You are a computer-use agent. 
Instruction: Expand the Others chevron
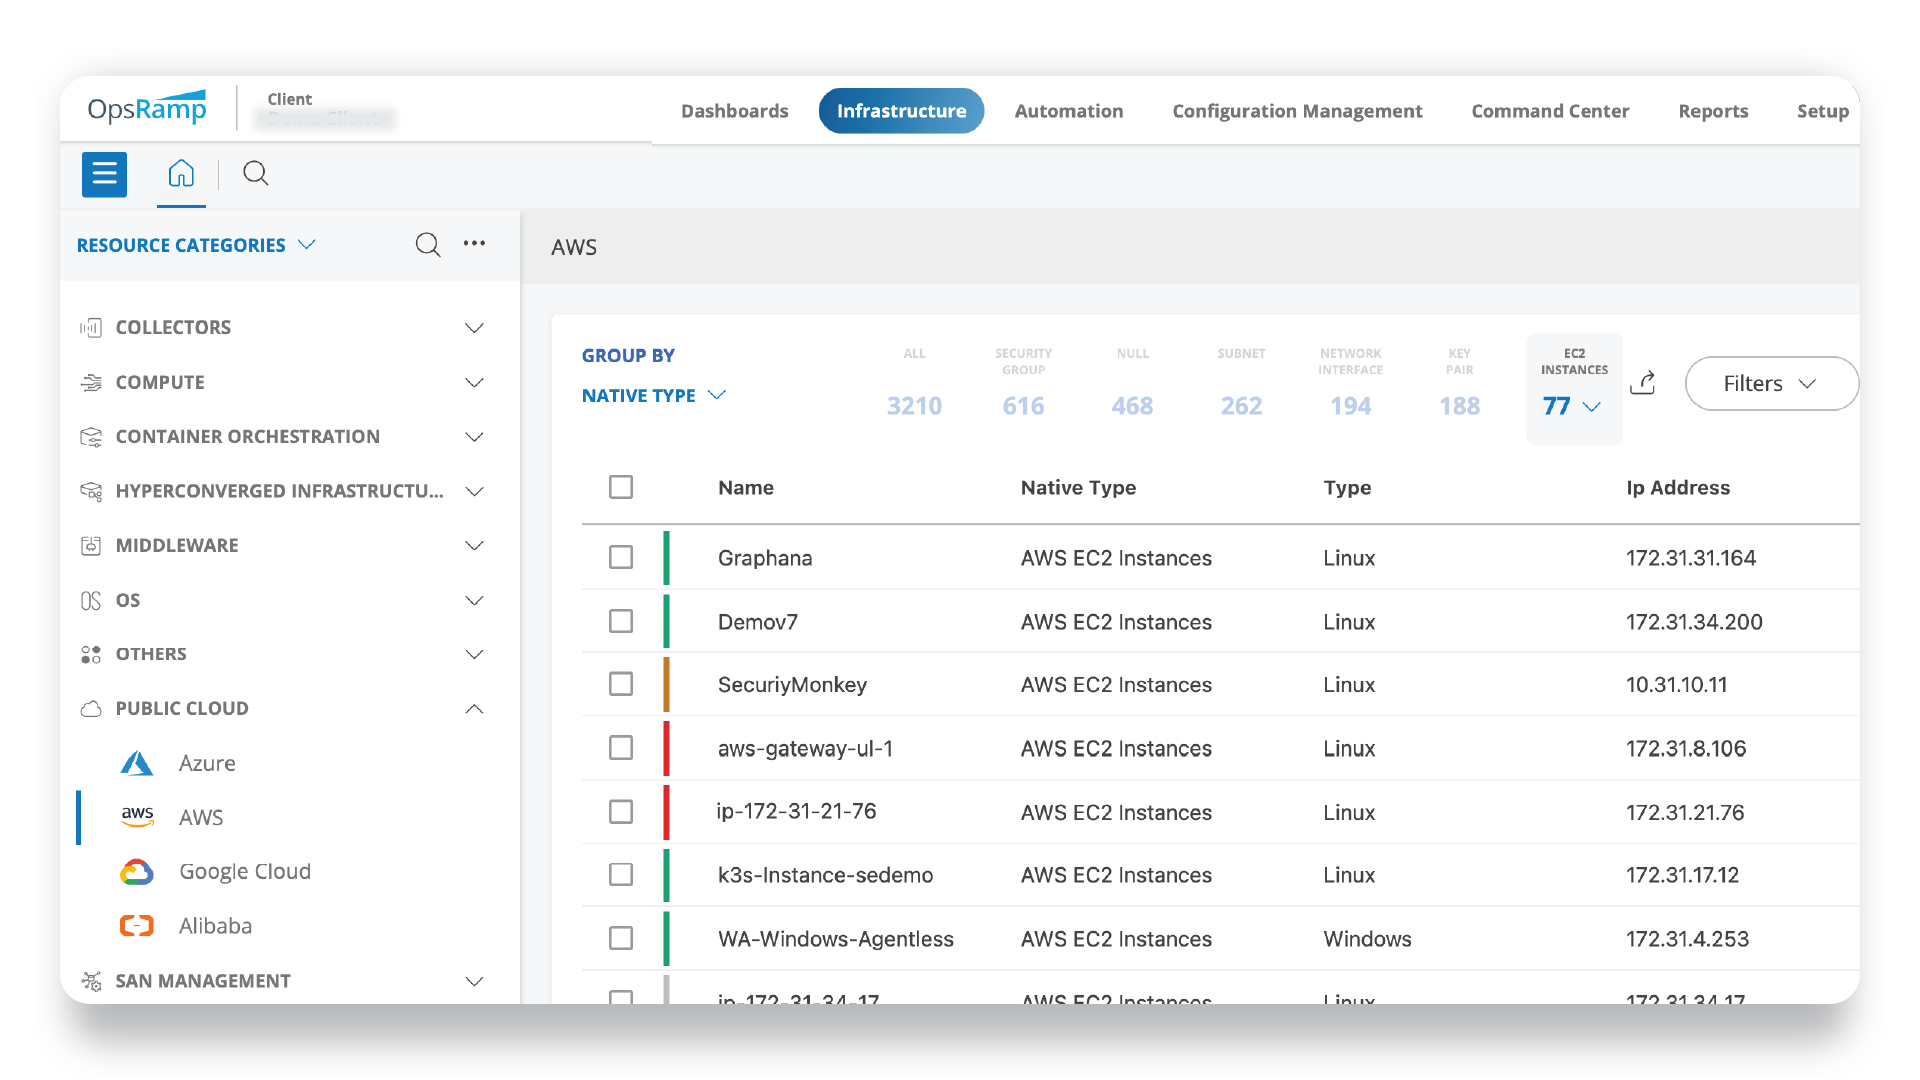point(475,654)
